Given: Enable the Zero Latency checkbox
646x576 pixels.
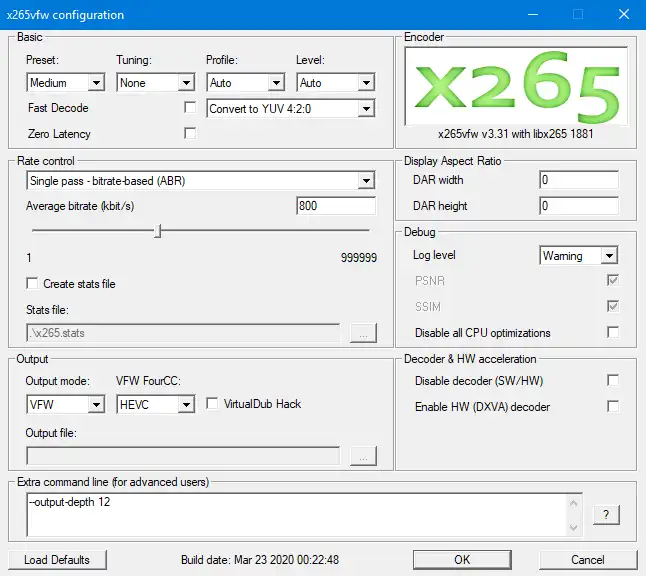Looking at the screenshot, I should 190,133.
